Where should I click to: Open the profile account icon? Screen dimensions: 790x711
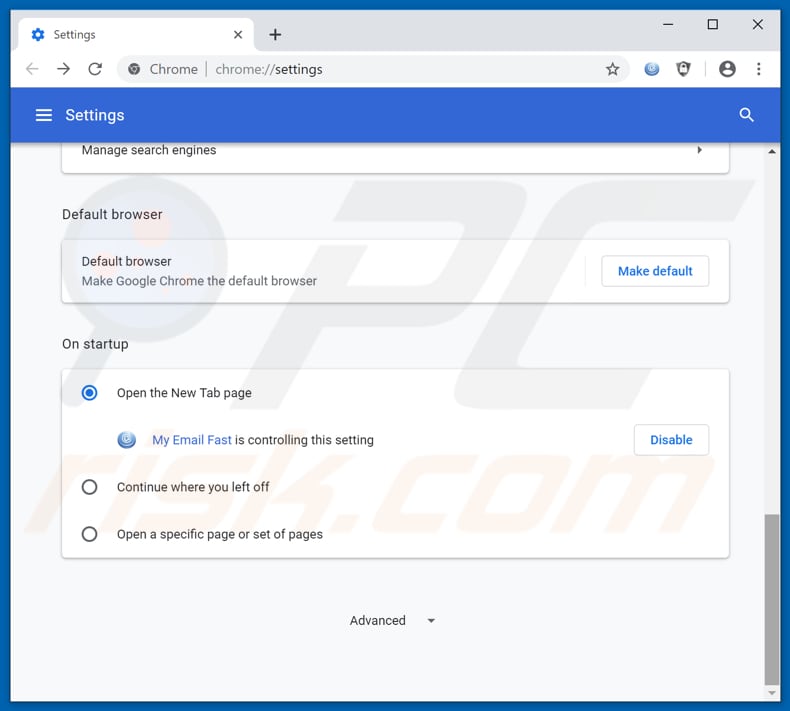click(x=727, y=69)
